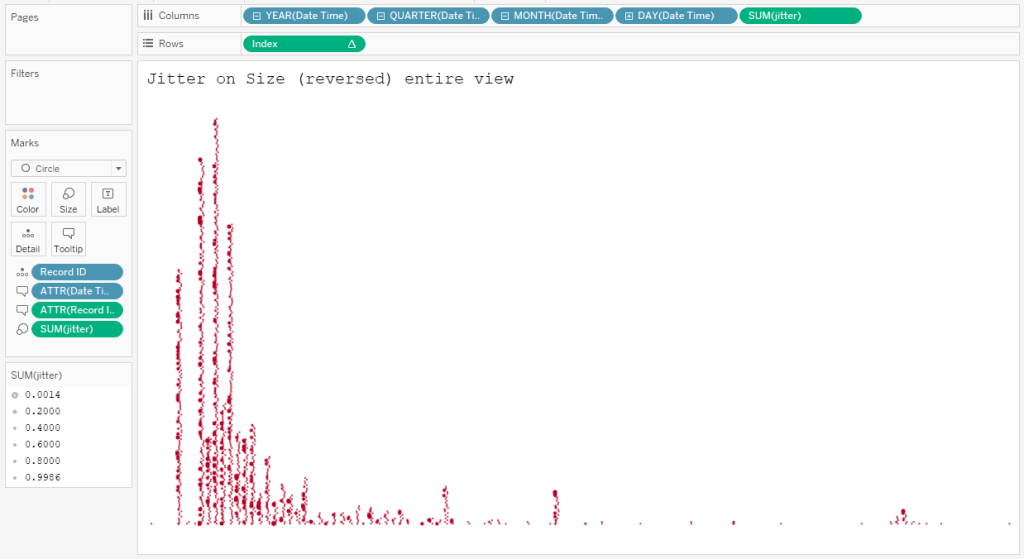Viewport: 1024px width, 559px height.
Task: Click the delta symbol on Index pill
Action: click(351, 44)
